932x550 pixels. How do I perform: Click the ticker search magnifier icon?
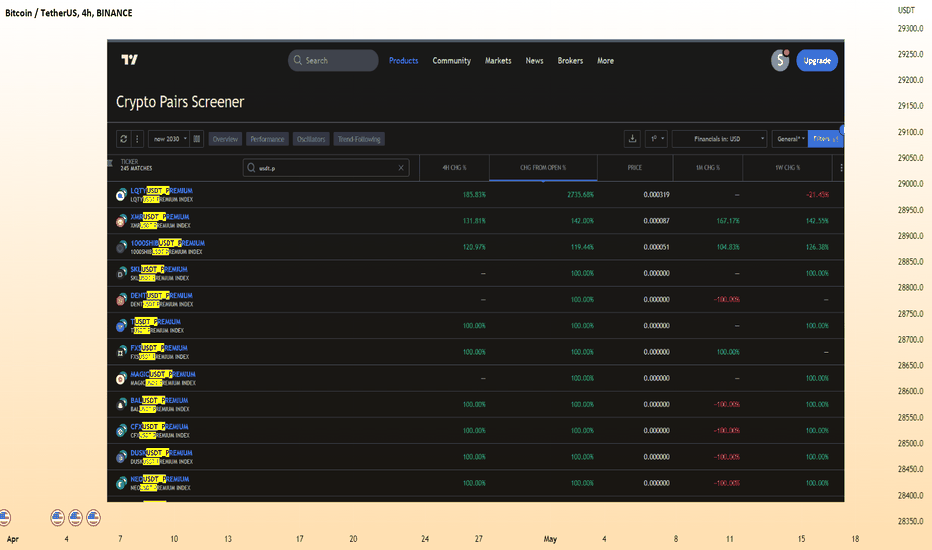pyautogui.click(x=251, y=168)
